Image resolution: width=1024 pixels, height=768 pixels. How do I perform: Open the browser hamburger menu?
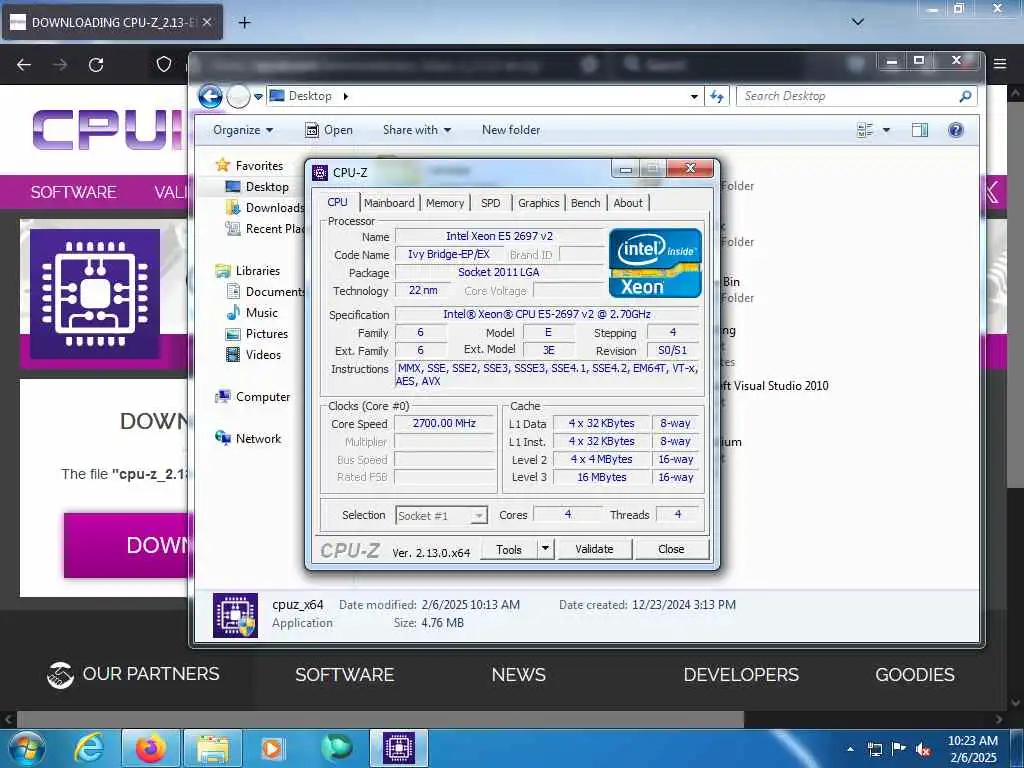click(x=999, y=63)
